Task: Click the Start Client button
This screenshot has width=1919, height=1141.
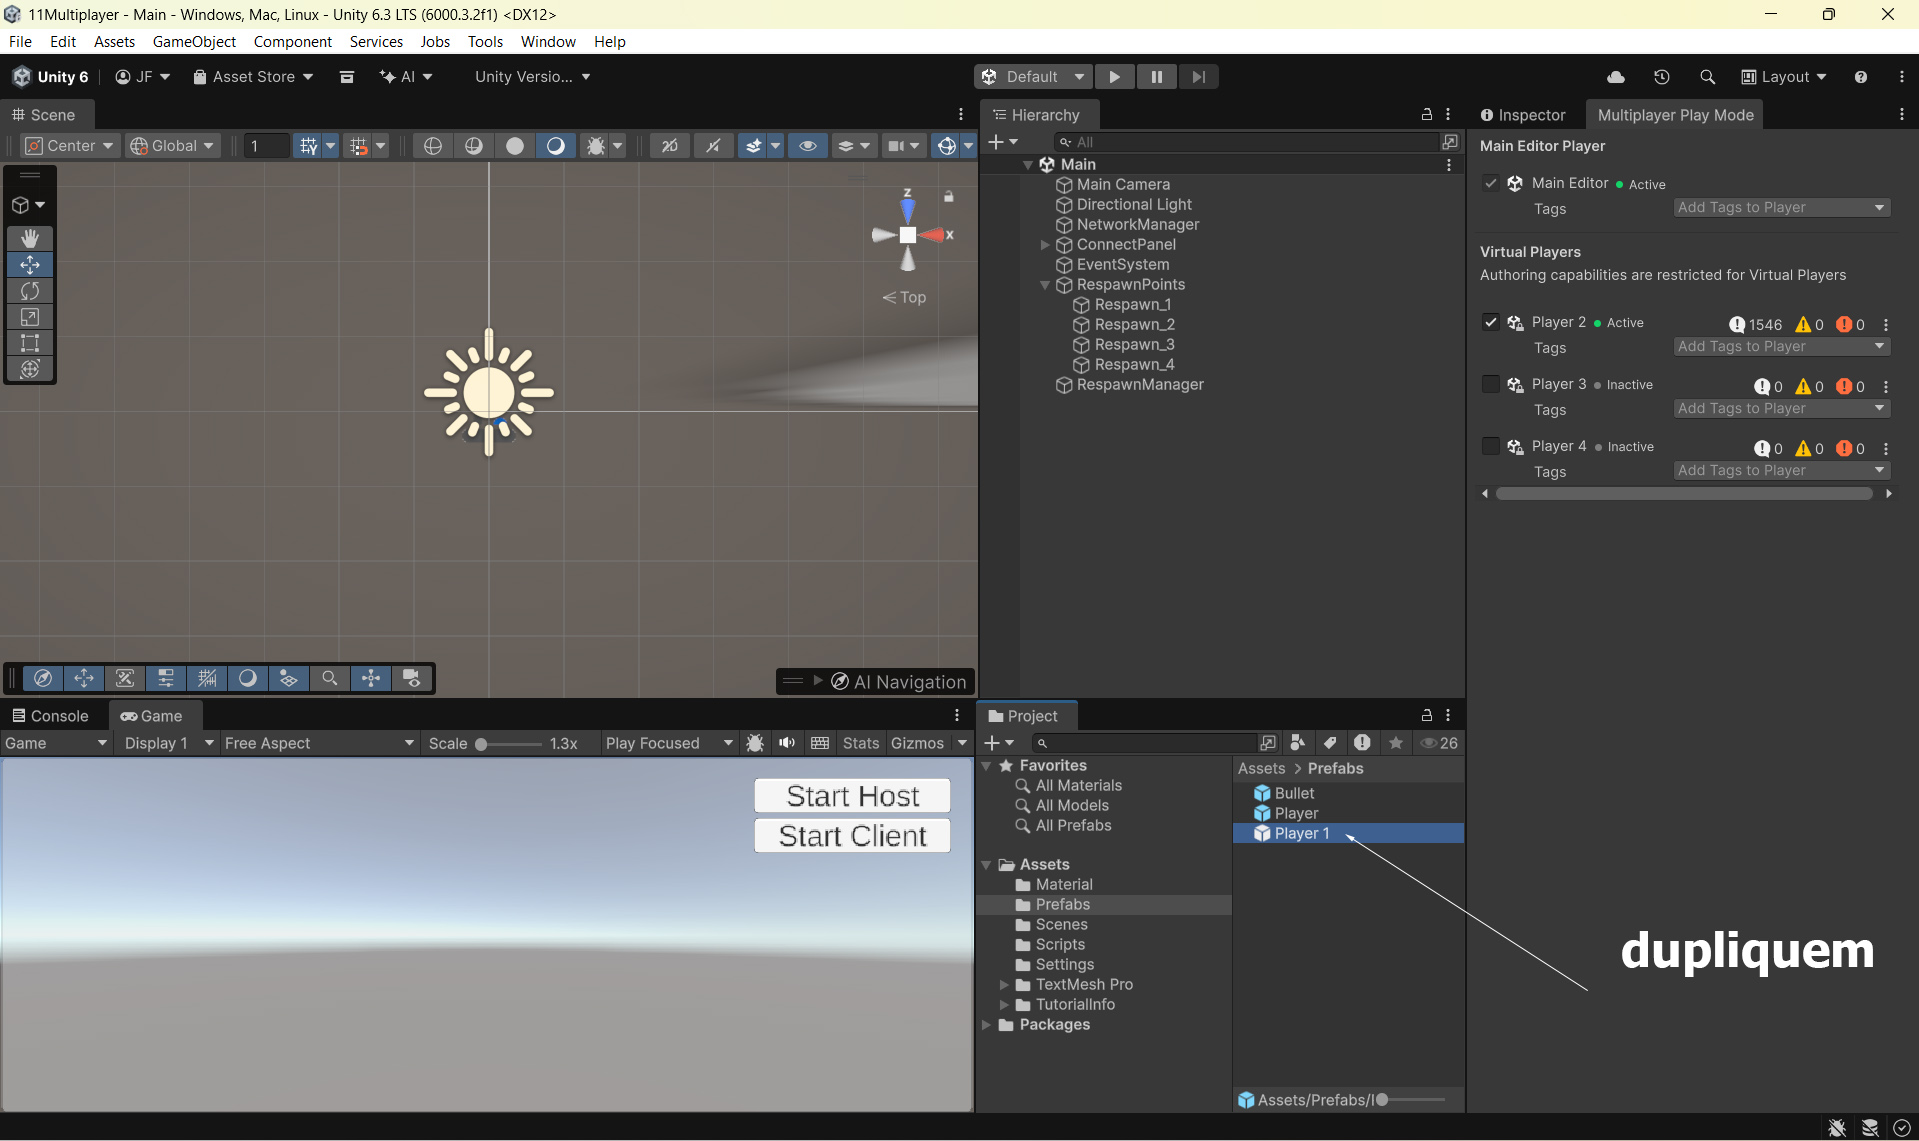Action: click(852, 836)
